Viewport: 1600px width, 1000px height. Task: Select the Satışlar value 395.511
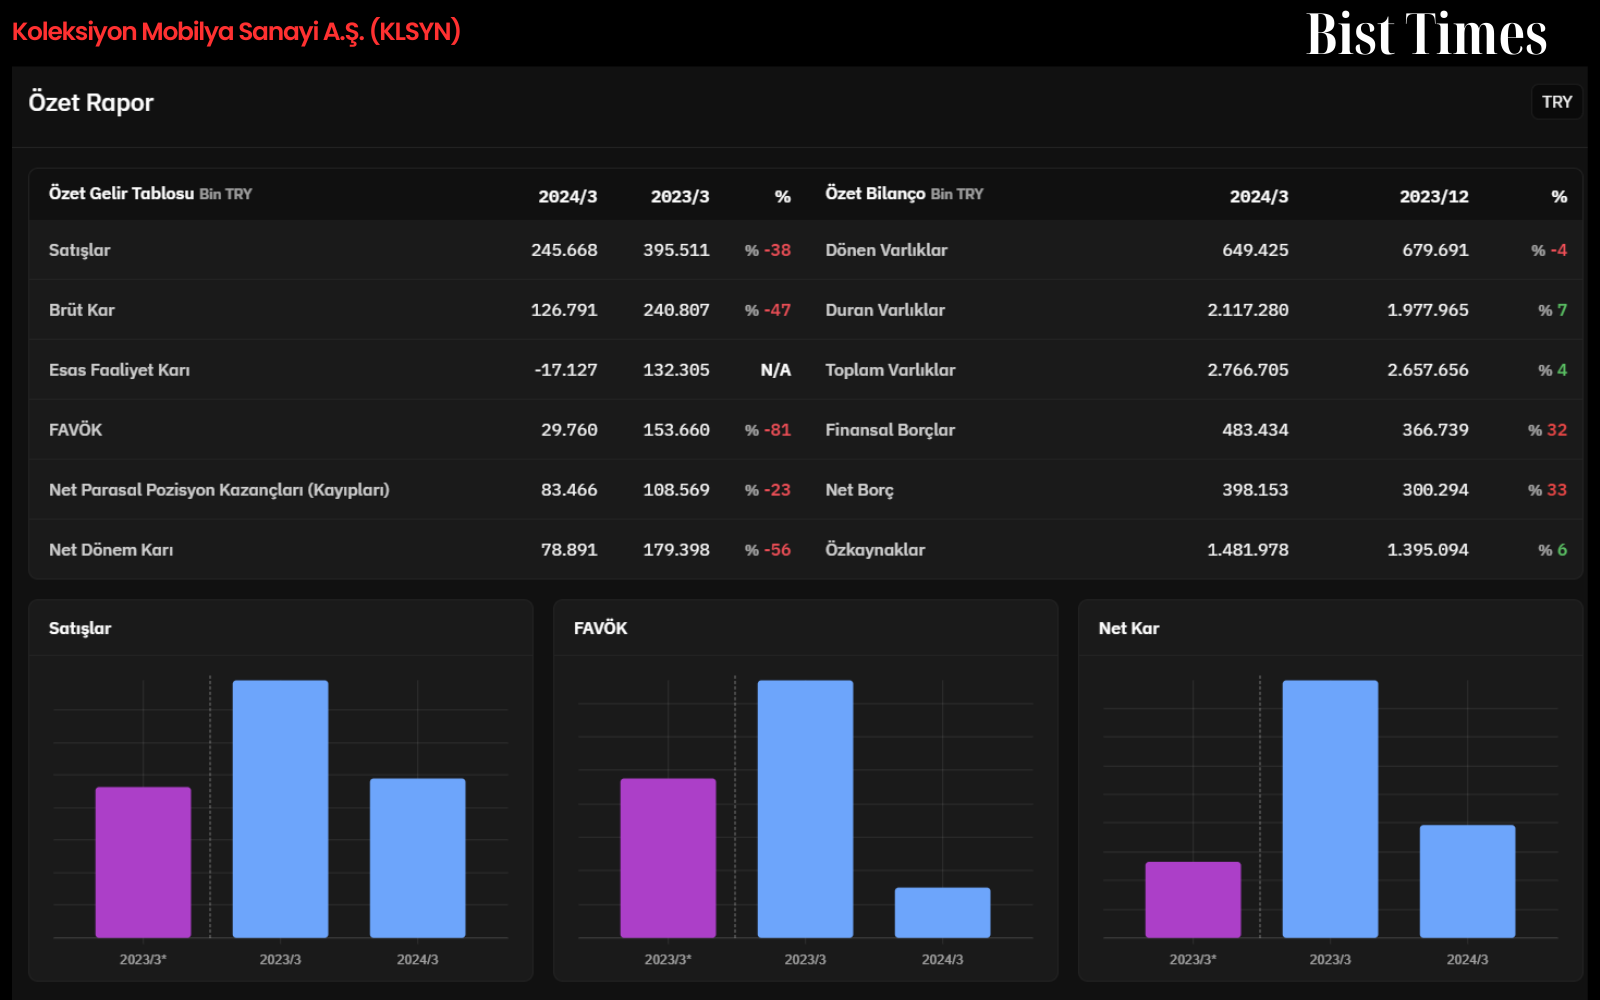click(676, 250)
